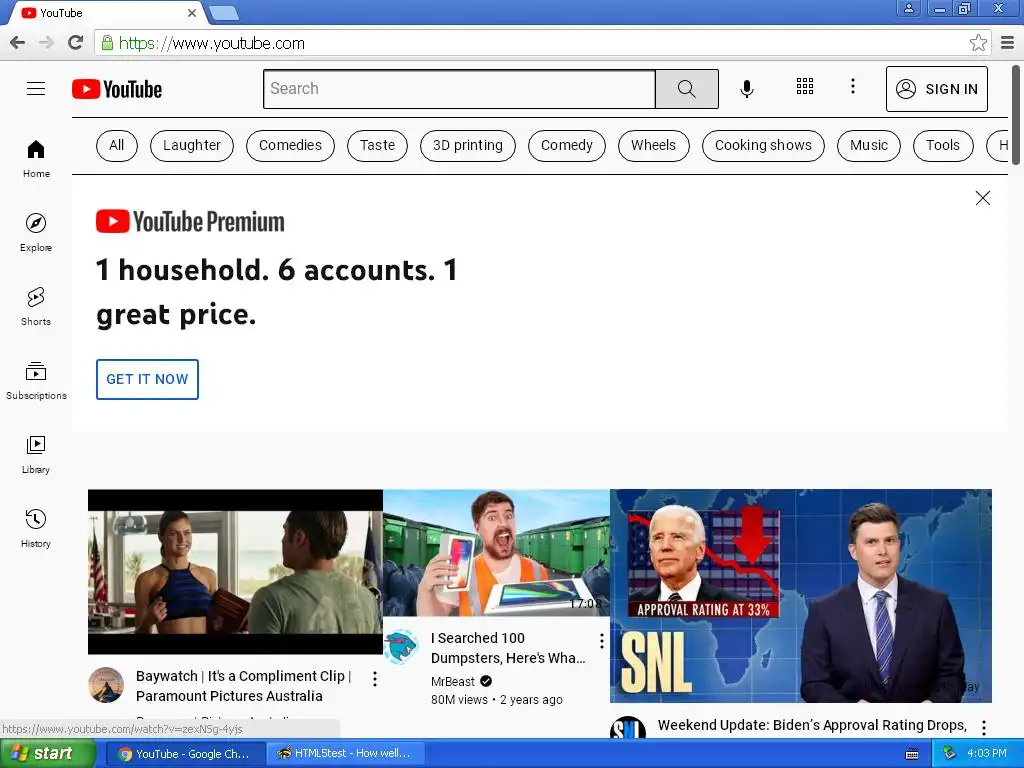This screenshot has width=1024, height=768.
Task: Open Paramount Pictures channel avatar
Action: 106,684
